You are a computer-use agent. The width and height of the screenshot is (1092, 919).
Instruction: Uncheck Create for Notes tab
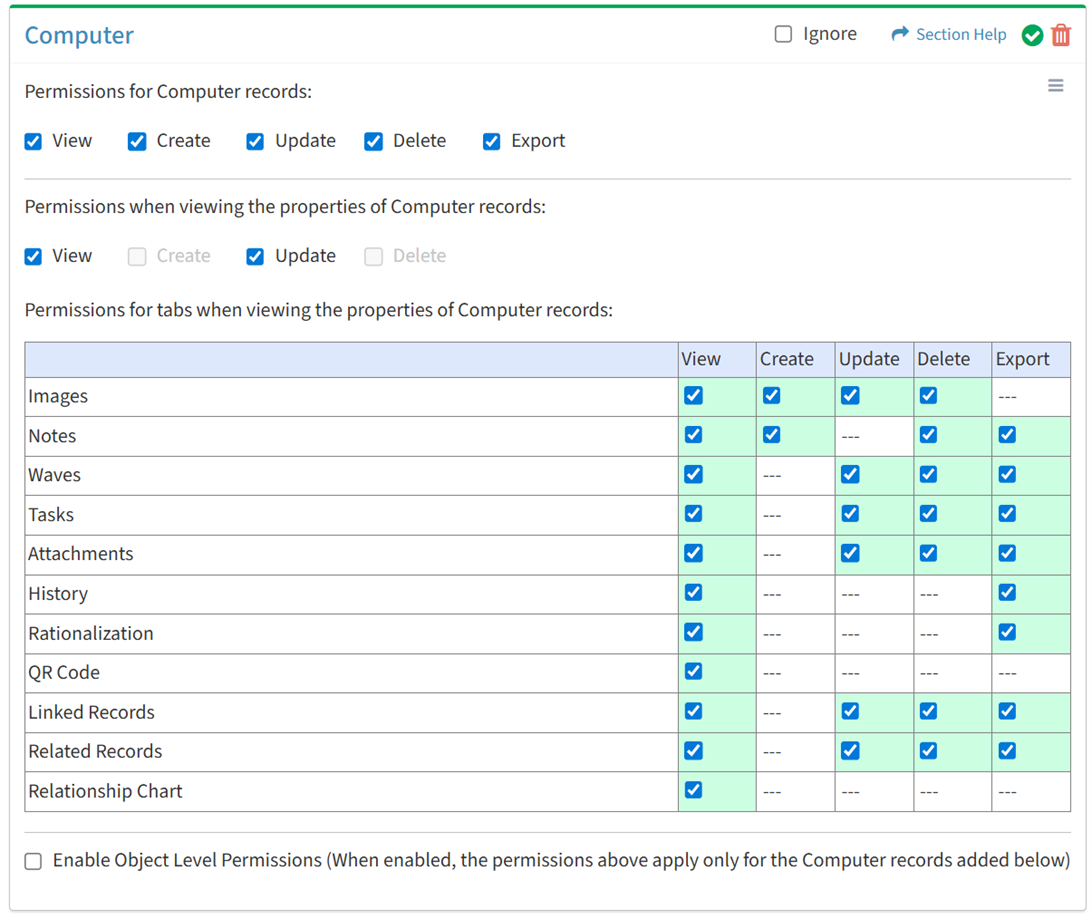click(x=771, y=435)
